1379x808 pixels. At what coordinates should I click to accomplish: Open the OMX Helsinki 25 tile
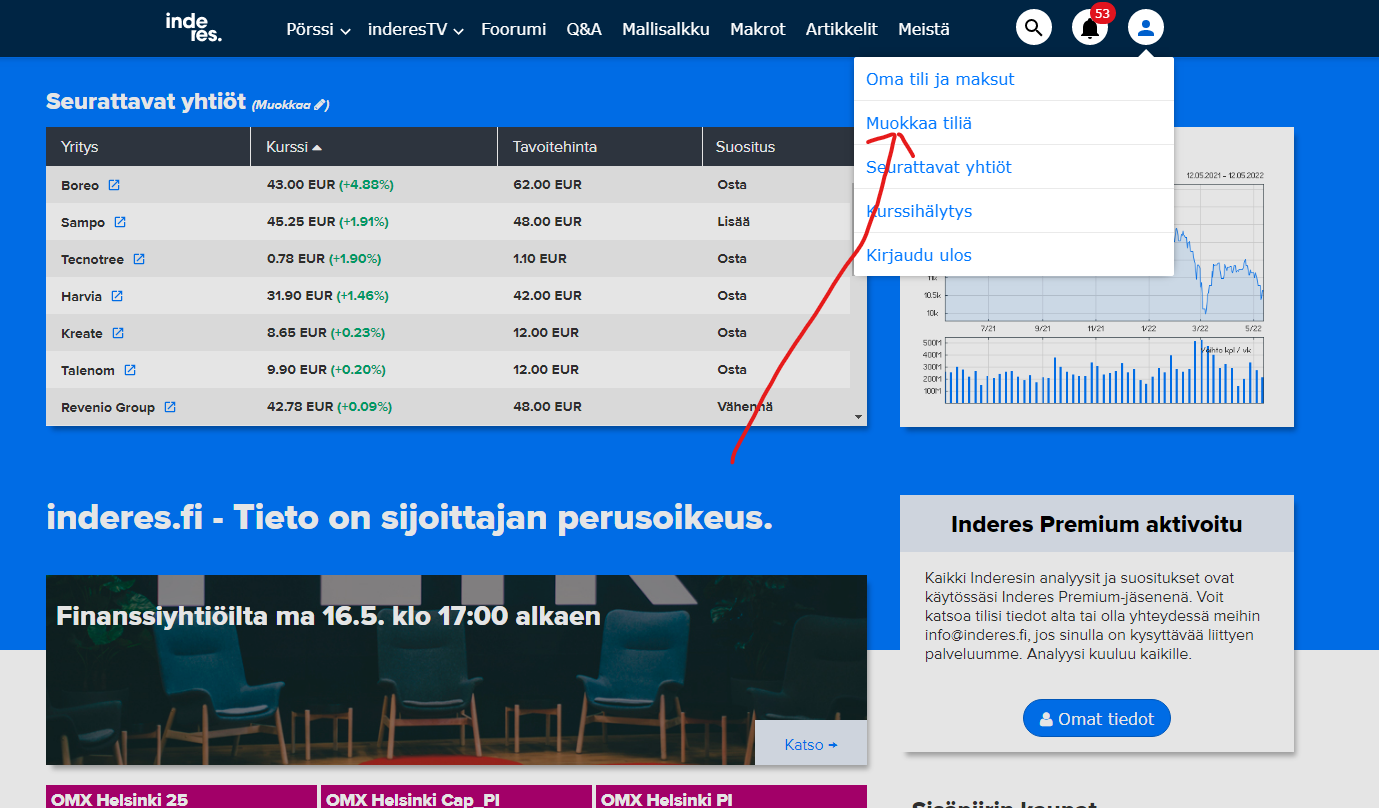tap(181, 797)
